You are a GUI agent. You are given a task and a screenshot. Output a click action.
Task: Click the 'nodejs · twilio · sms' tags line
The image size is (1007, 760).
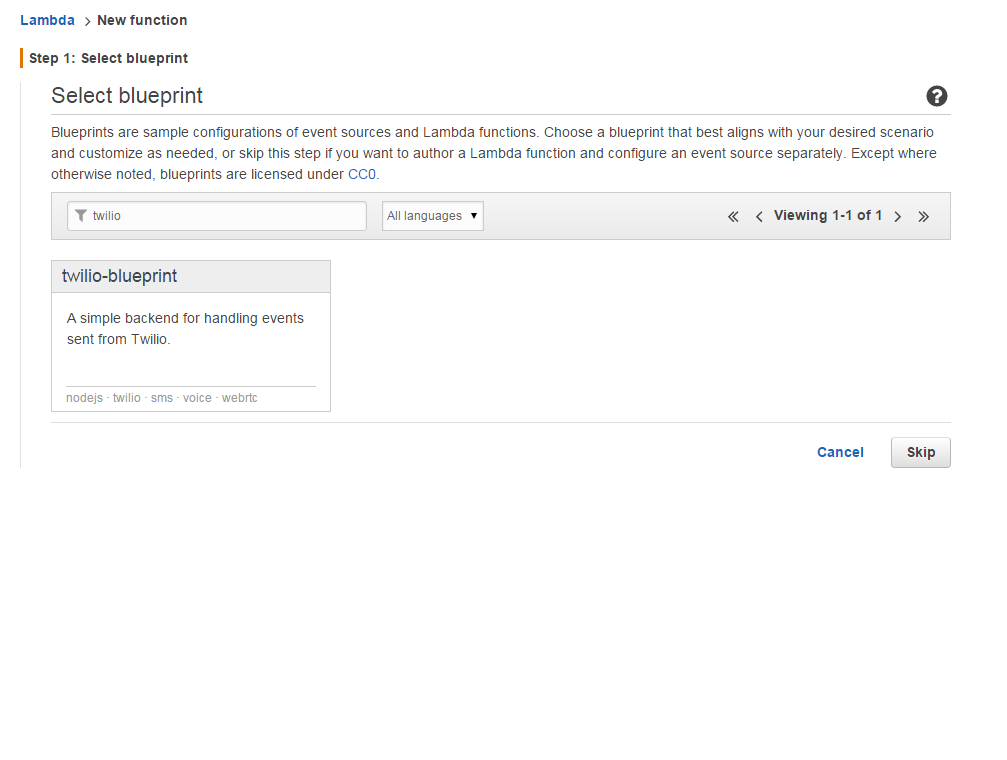[162, 398]
